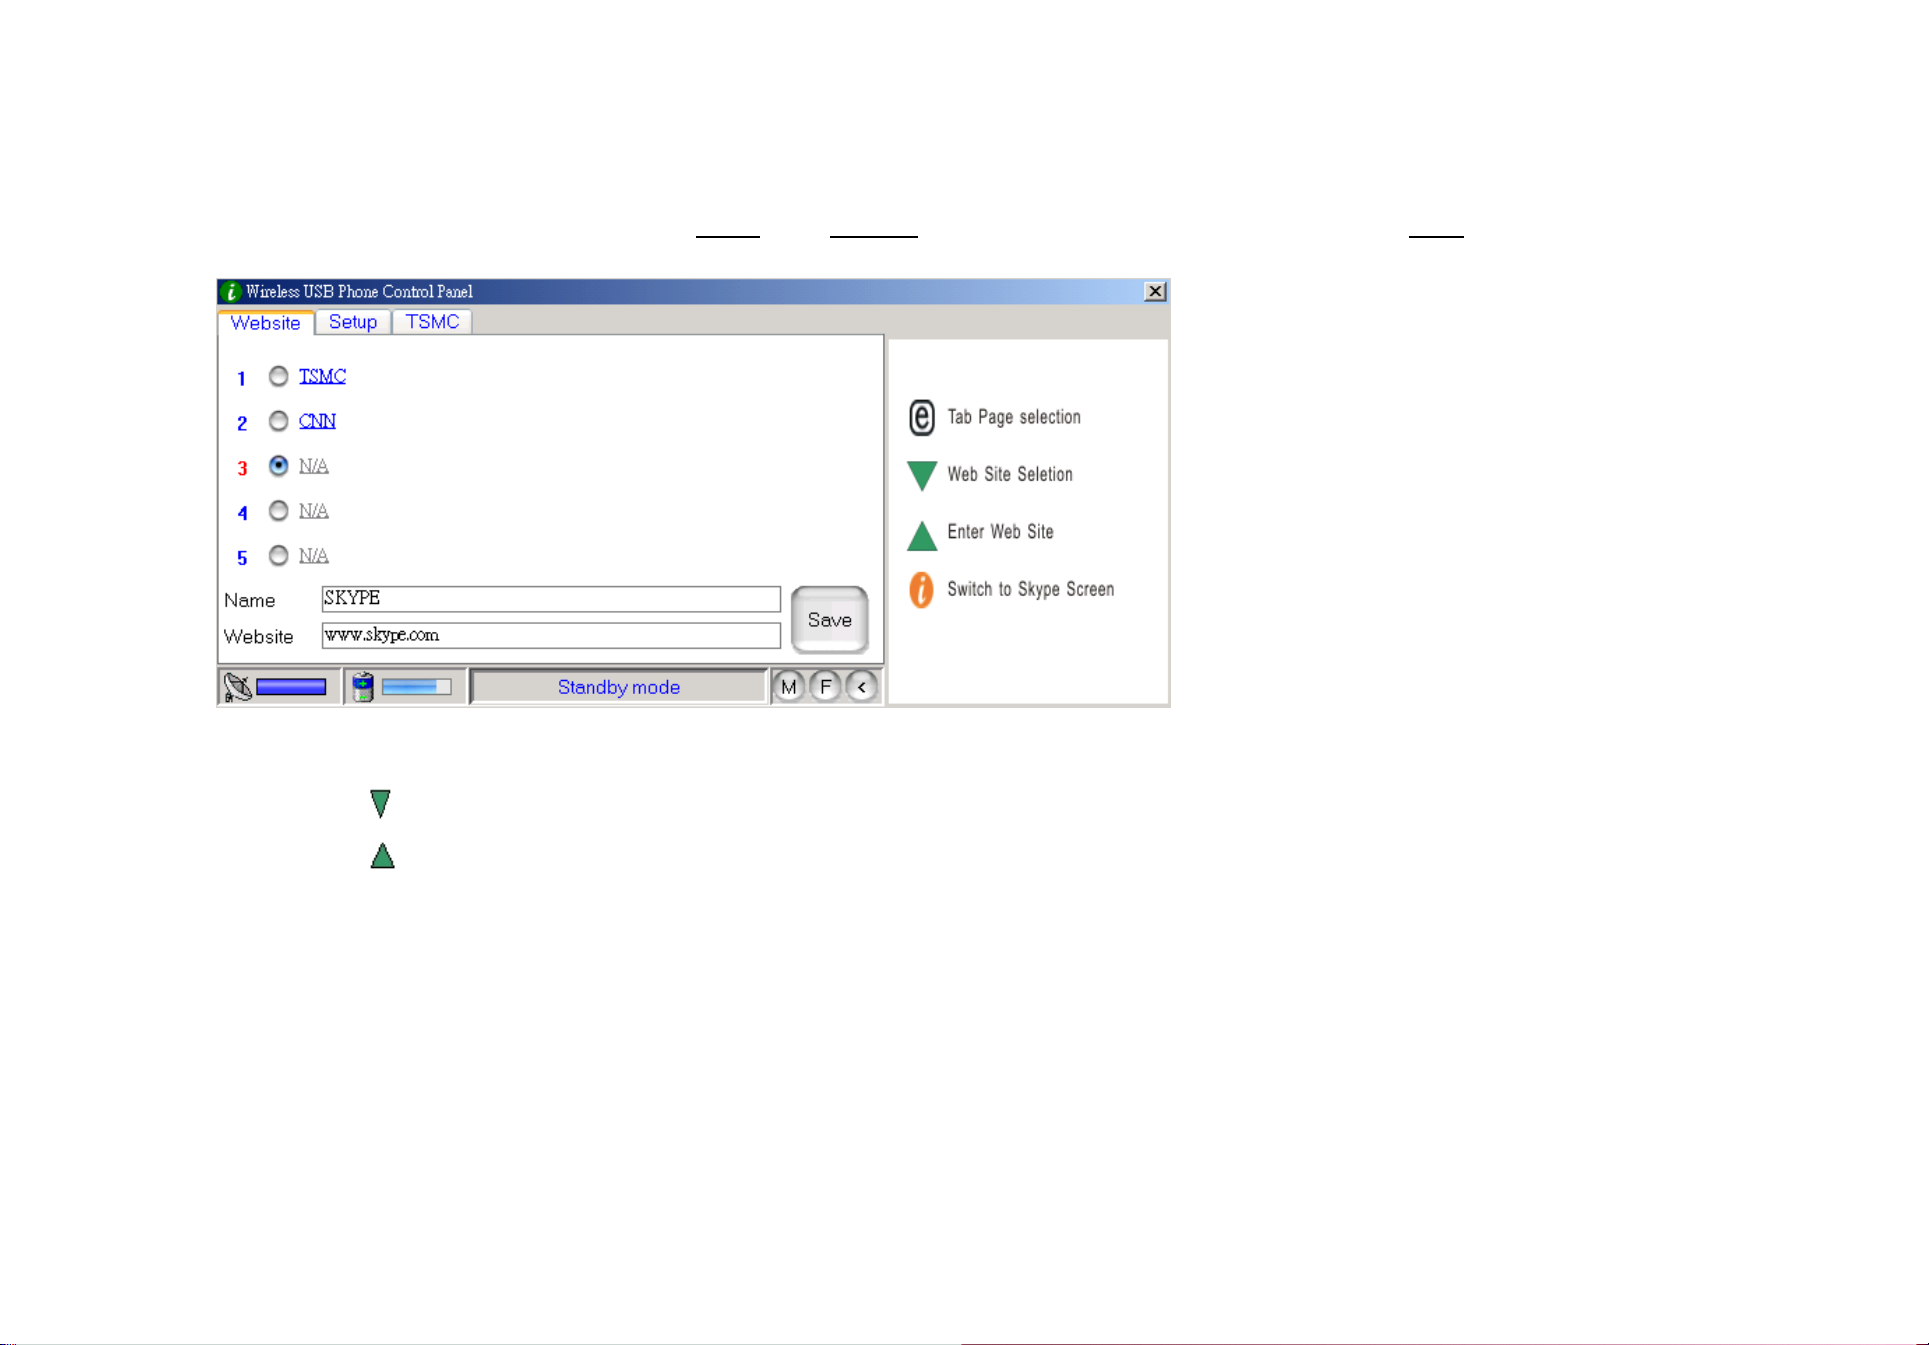Click row number 2 in website list
Screen dimensions: 1929x1345
(x=242, y=424)
